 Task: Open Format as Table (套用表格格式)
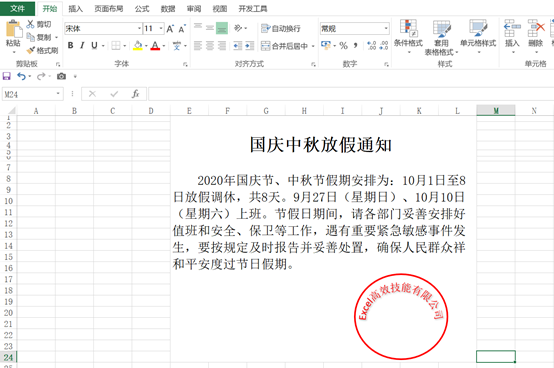441,37
